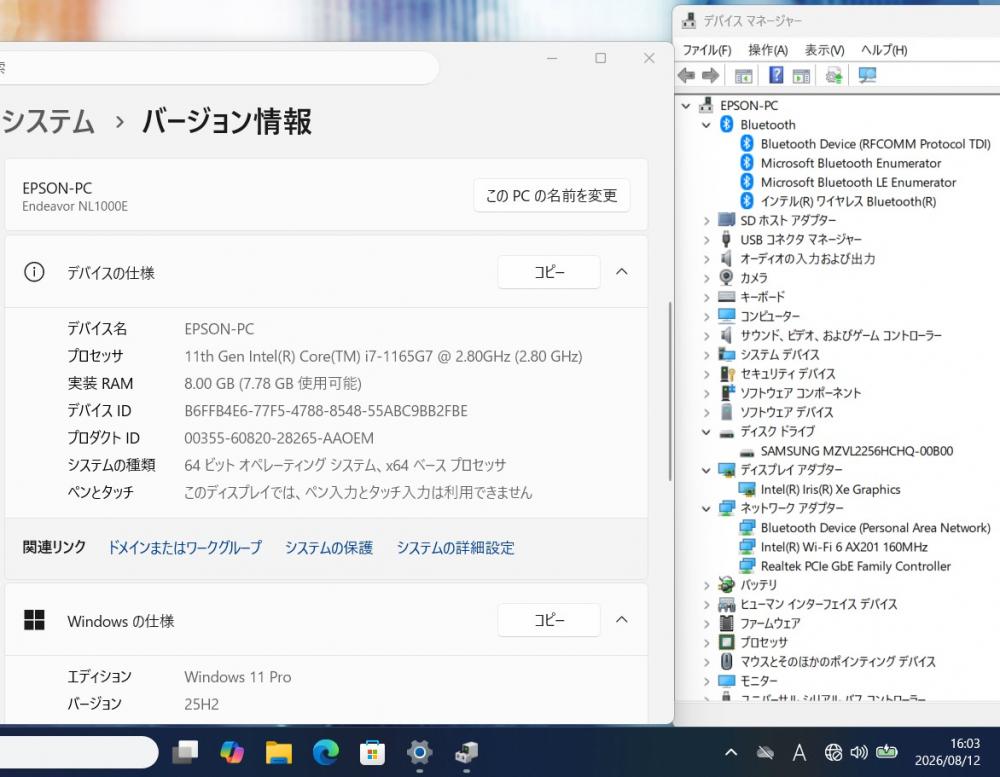This screenshot has width=1000, height=777.
Task: Click the Device Manager icon in taskbar
Action: 467,753
